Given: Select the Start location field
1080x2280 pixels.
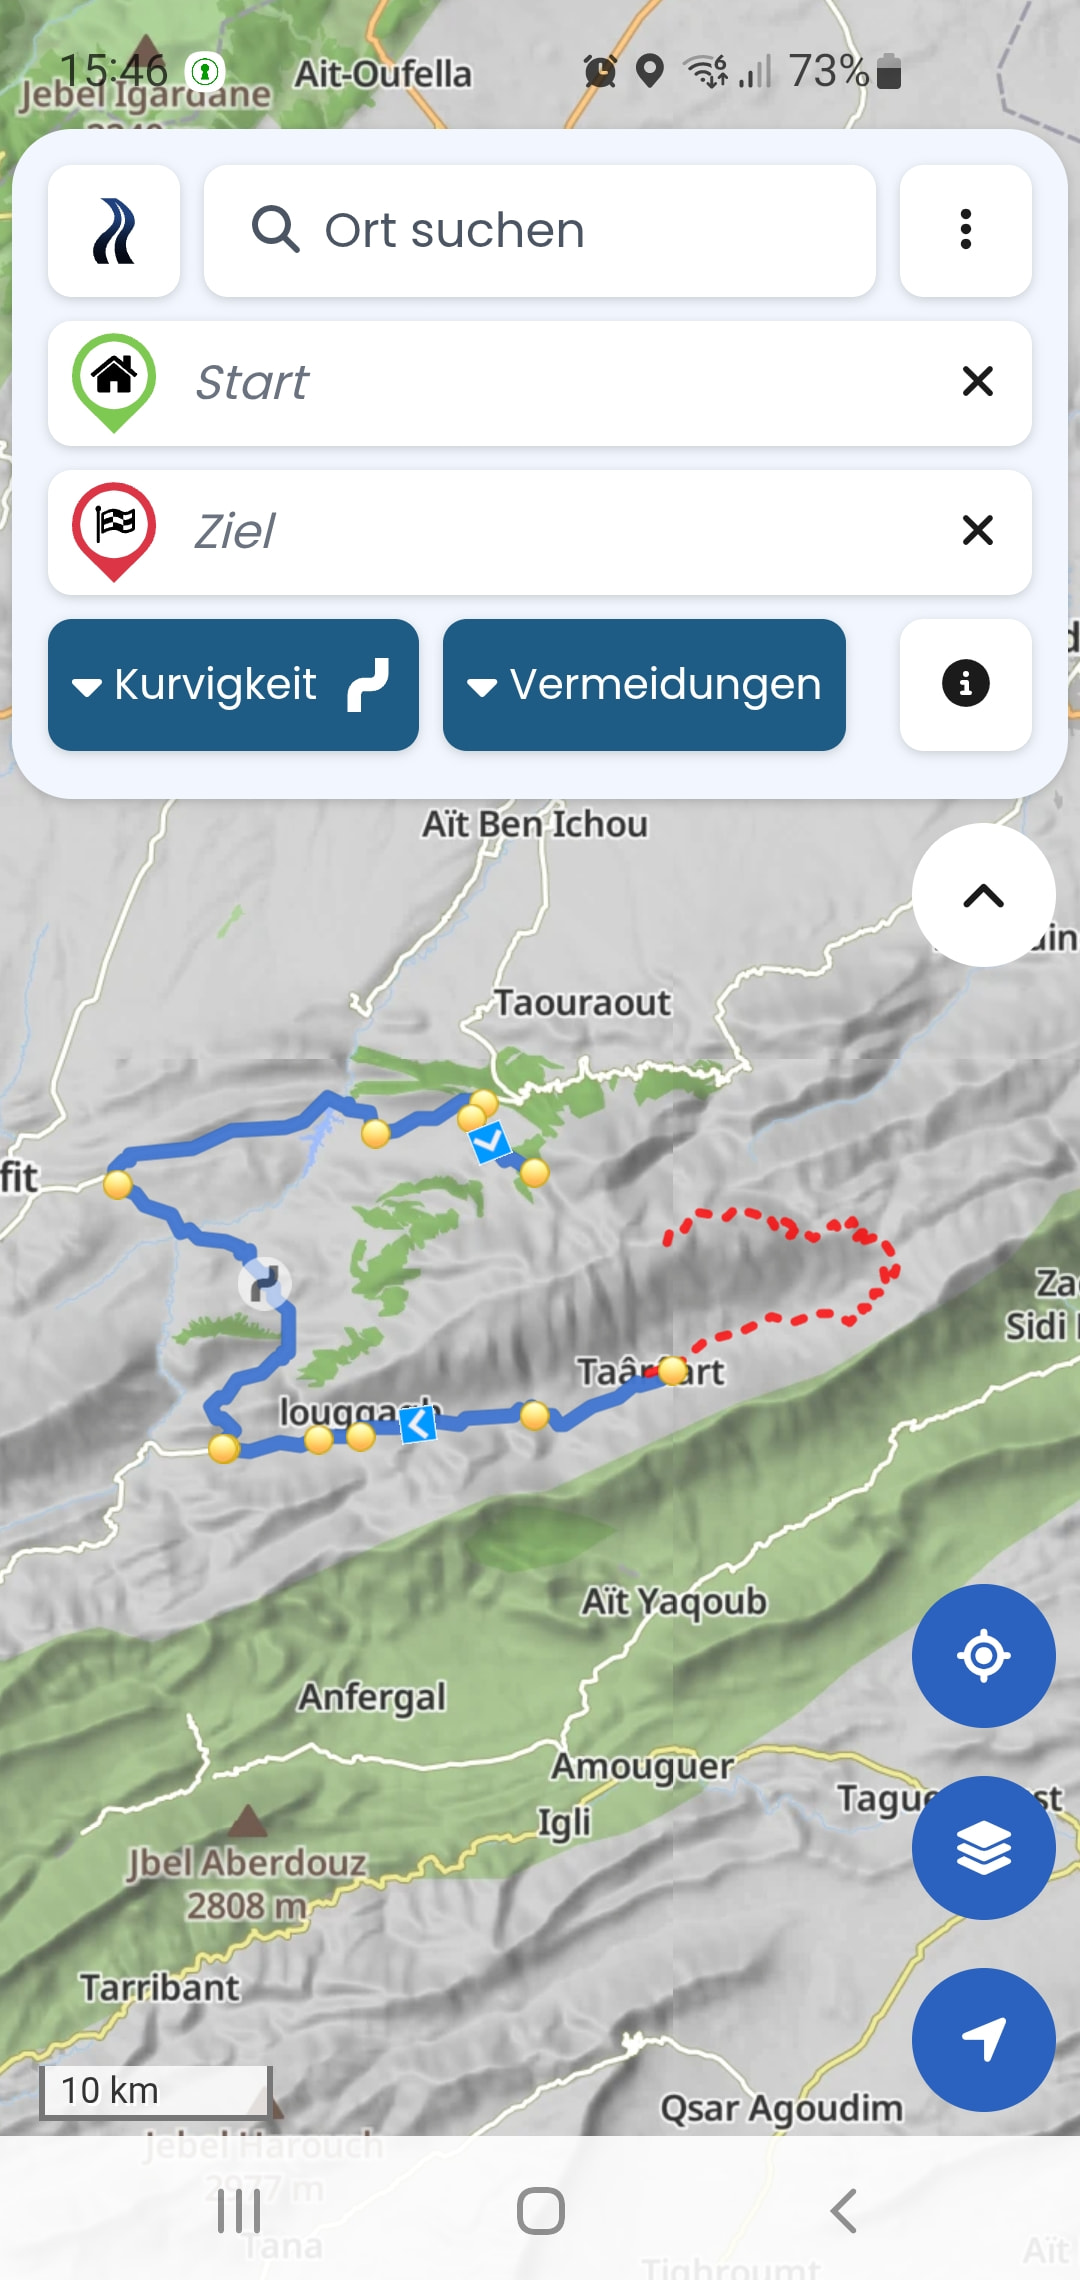Looking at the screenshot, I should click(540, 383).
